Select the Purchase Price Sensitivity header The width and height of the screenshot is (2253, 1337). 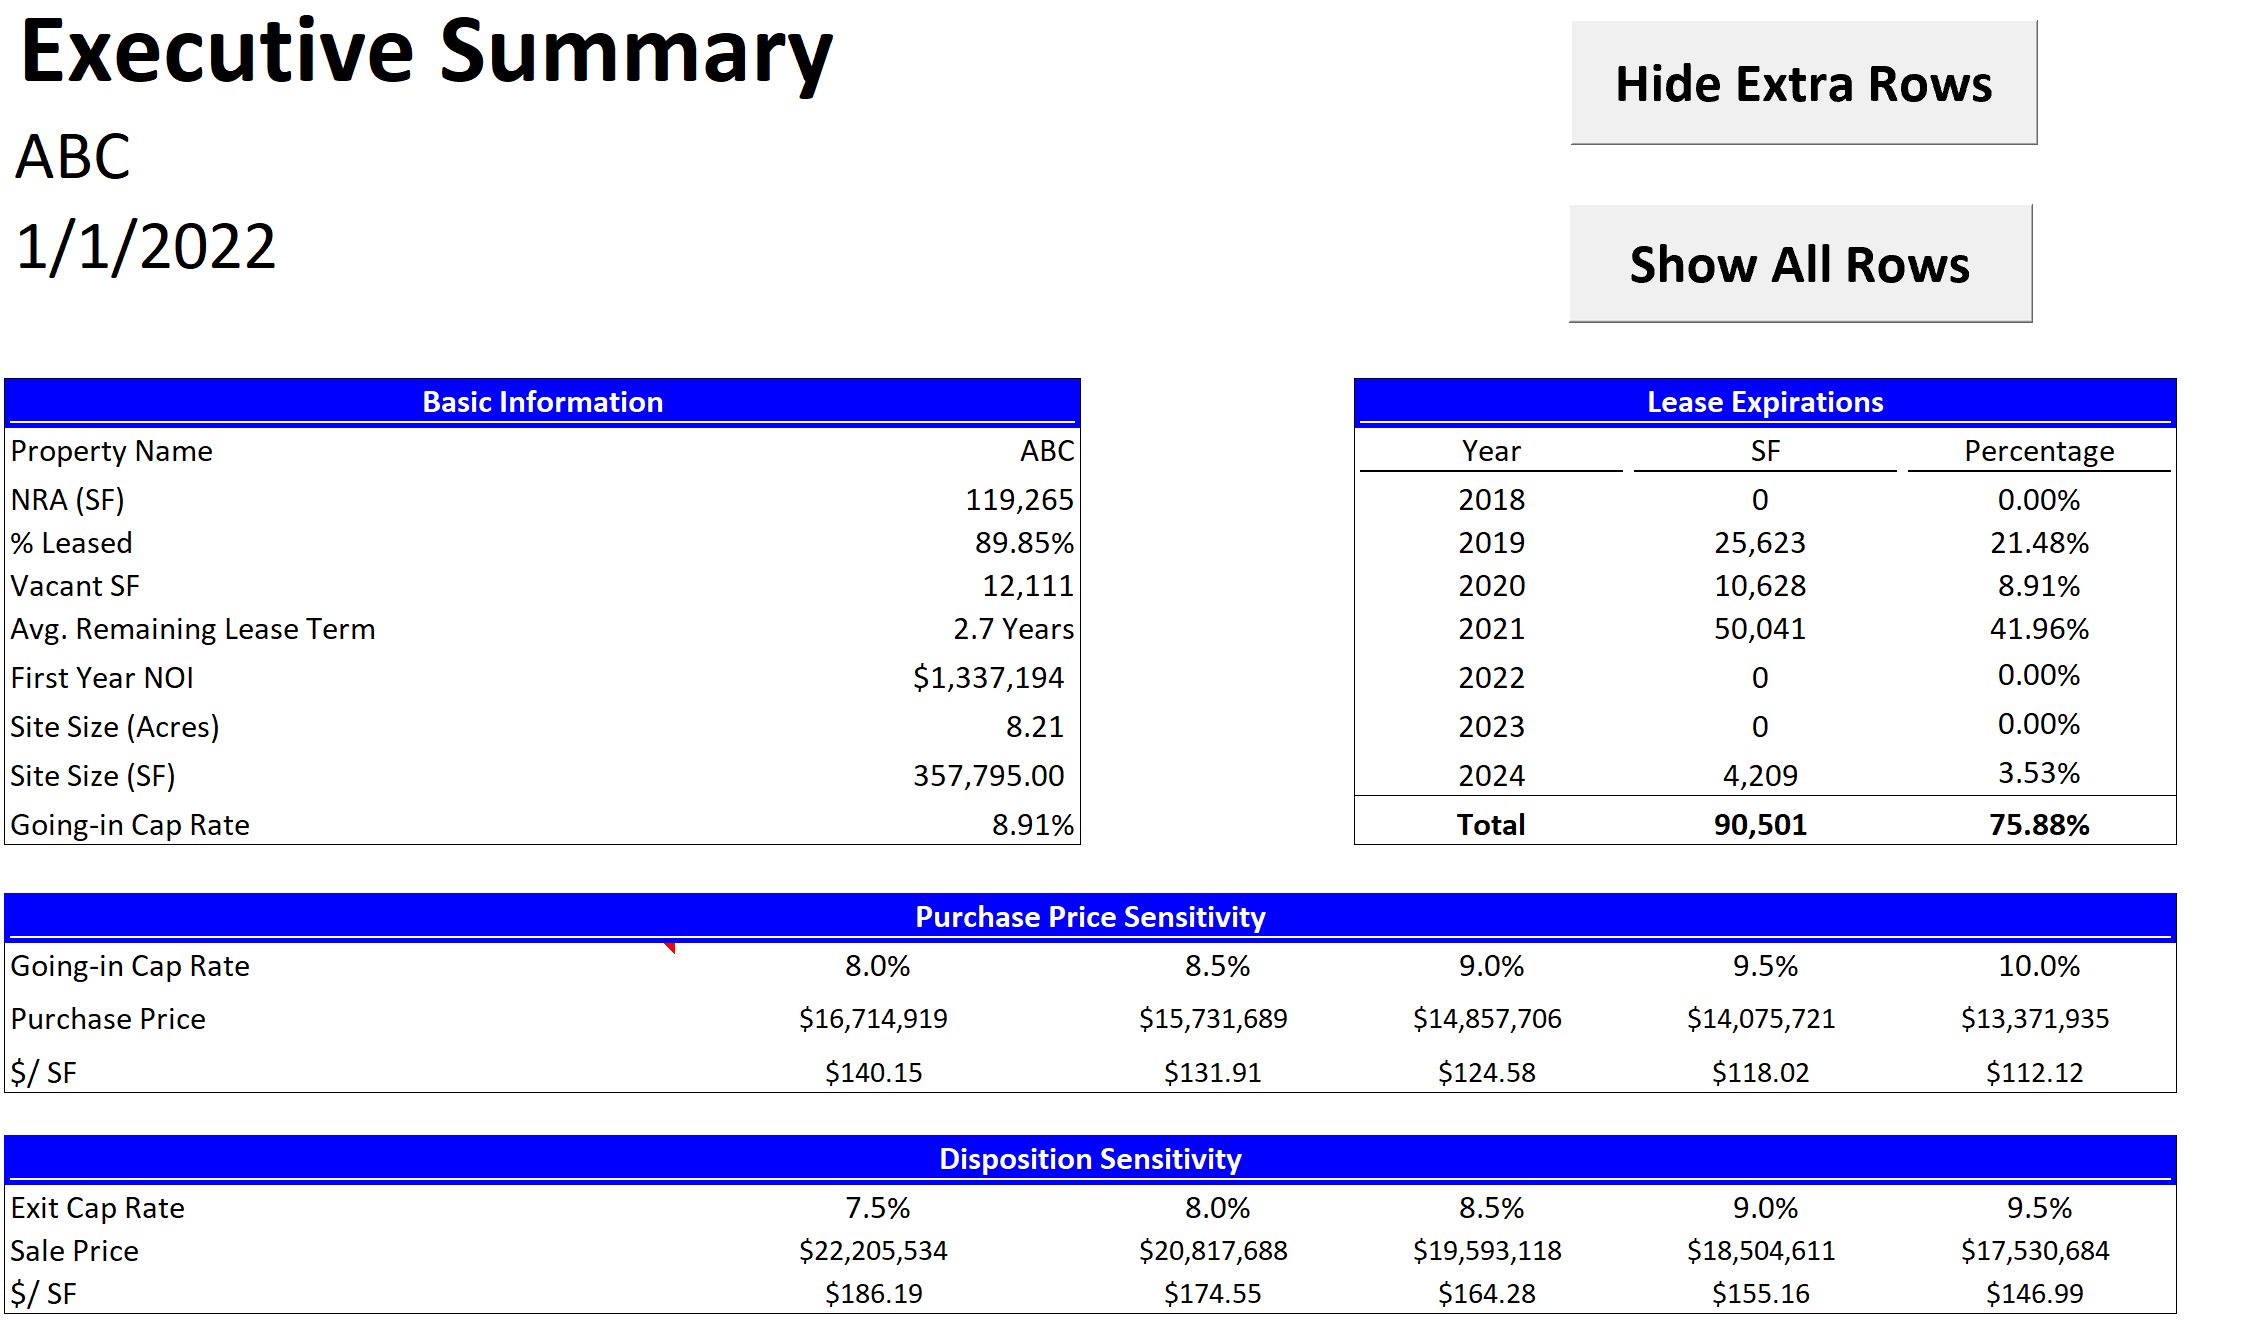pos(1090,916)
